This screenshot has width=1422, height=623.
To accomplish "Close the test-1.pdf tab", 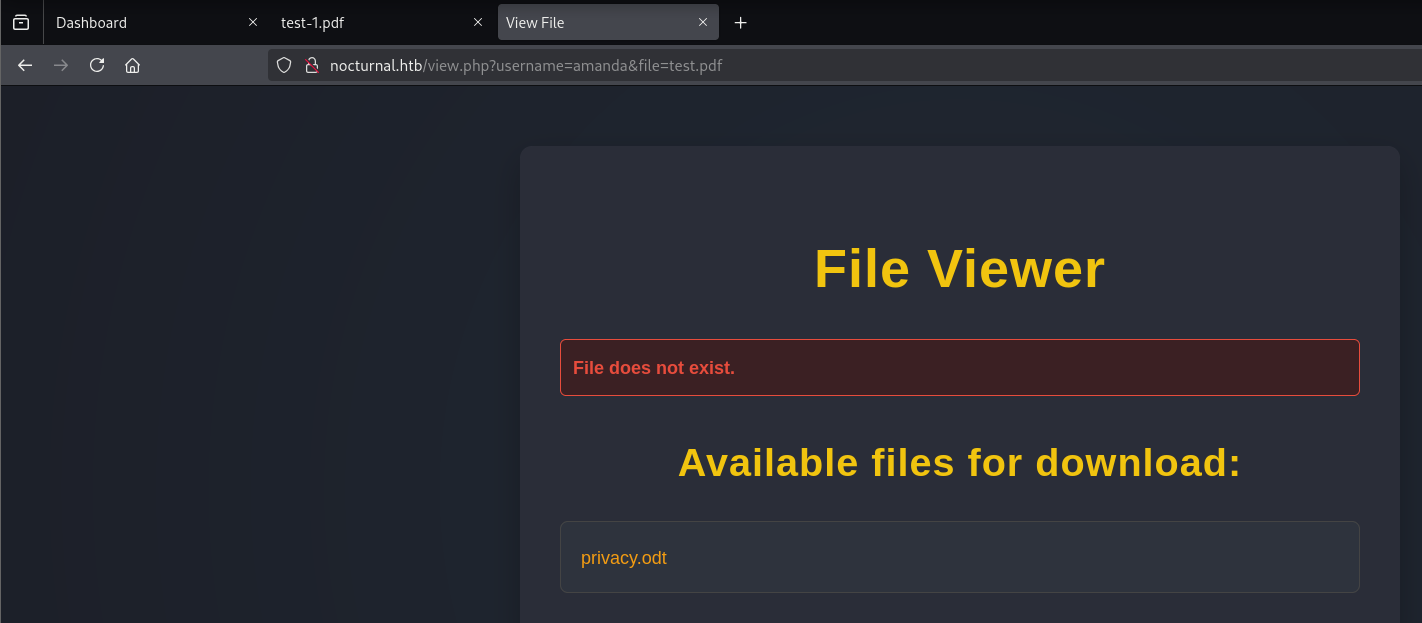I will pos(478,22).
